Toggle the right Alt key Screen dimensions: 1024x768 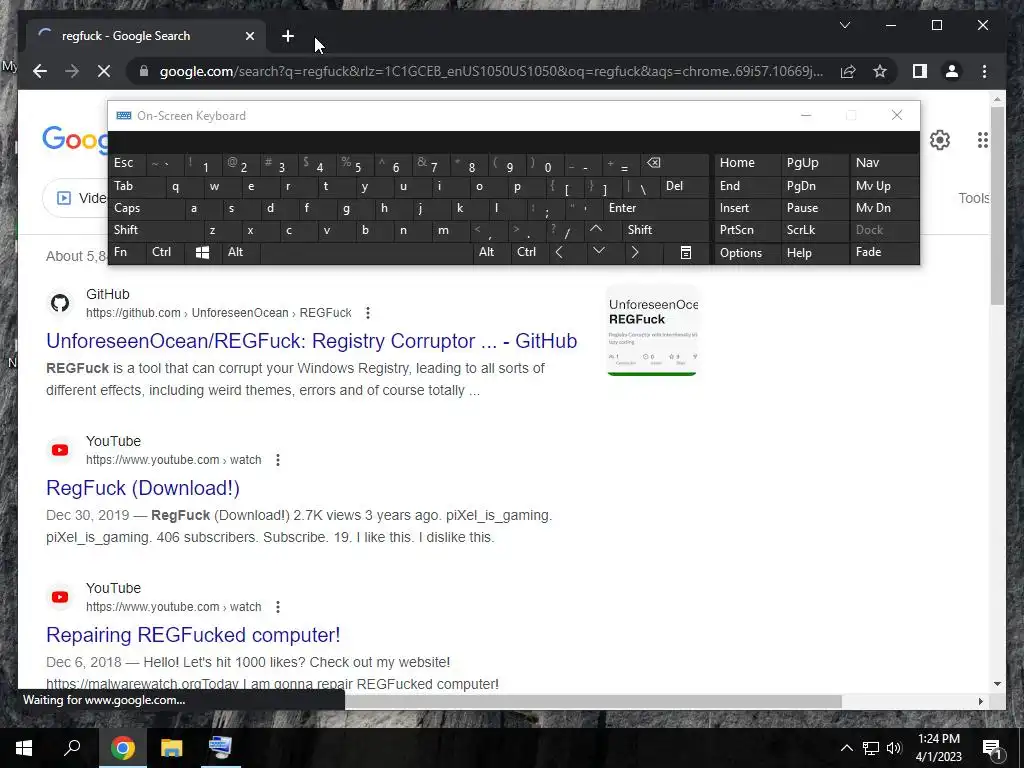[x=492, y=252]
